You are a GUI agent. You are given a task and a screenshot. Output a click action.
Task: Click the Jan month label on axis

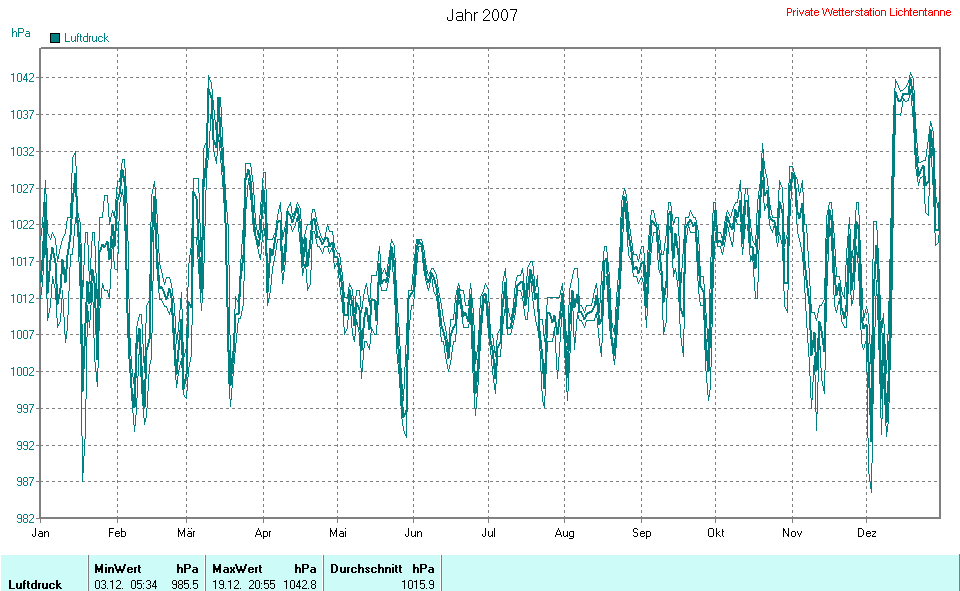pos(41,533)
